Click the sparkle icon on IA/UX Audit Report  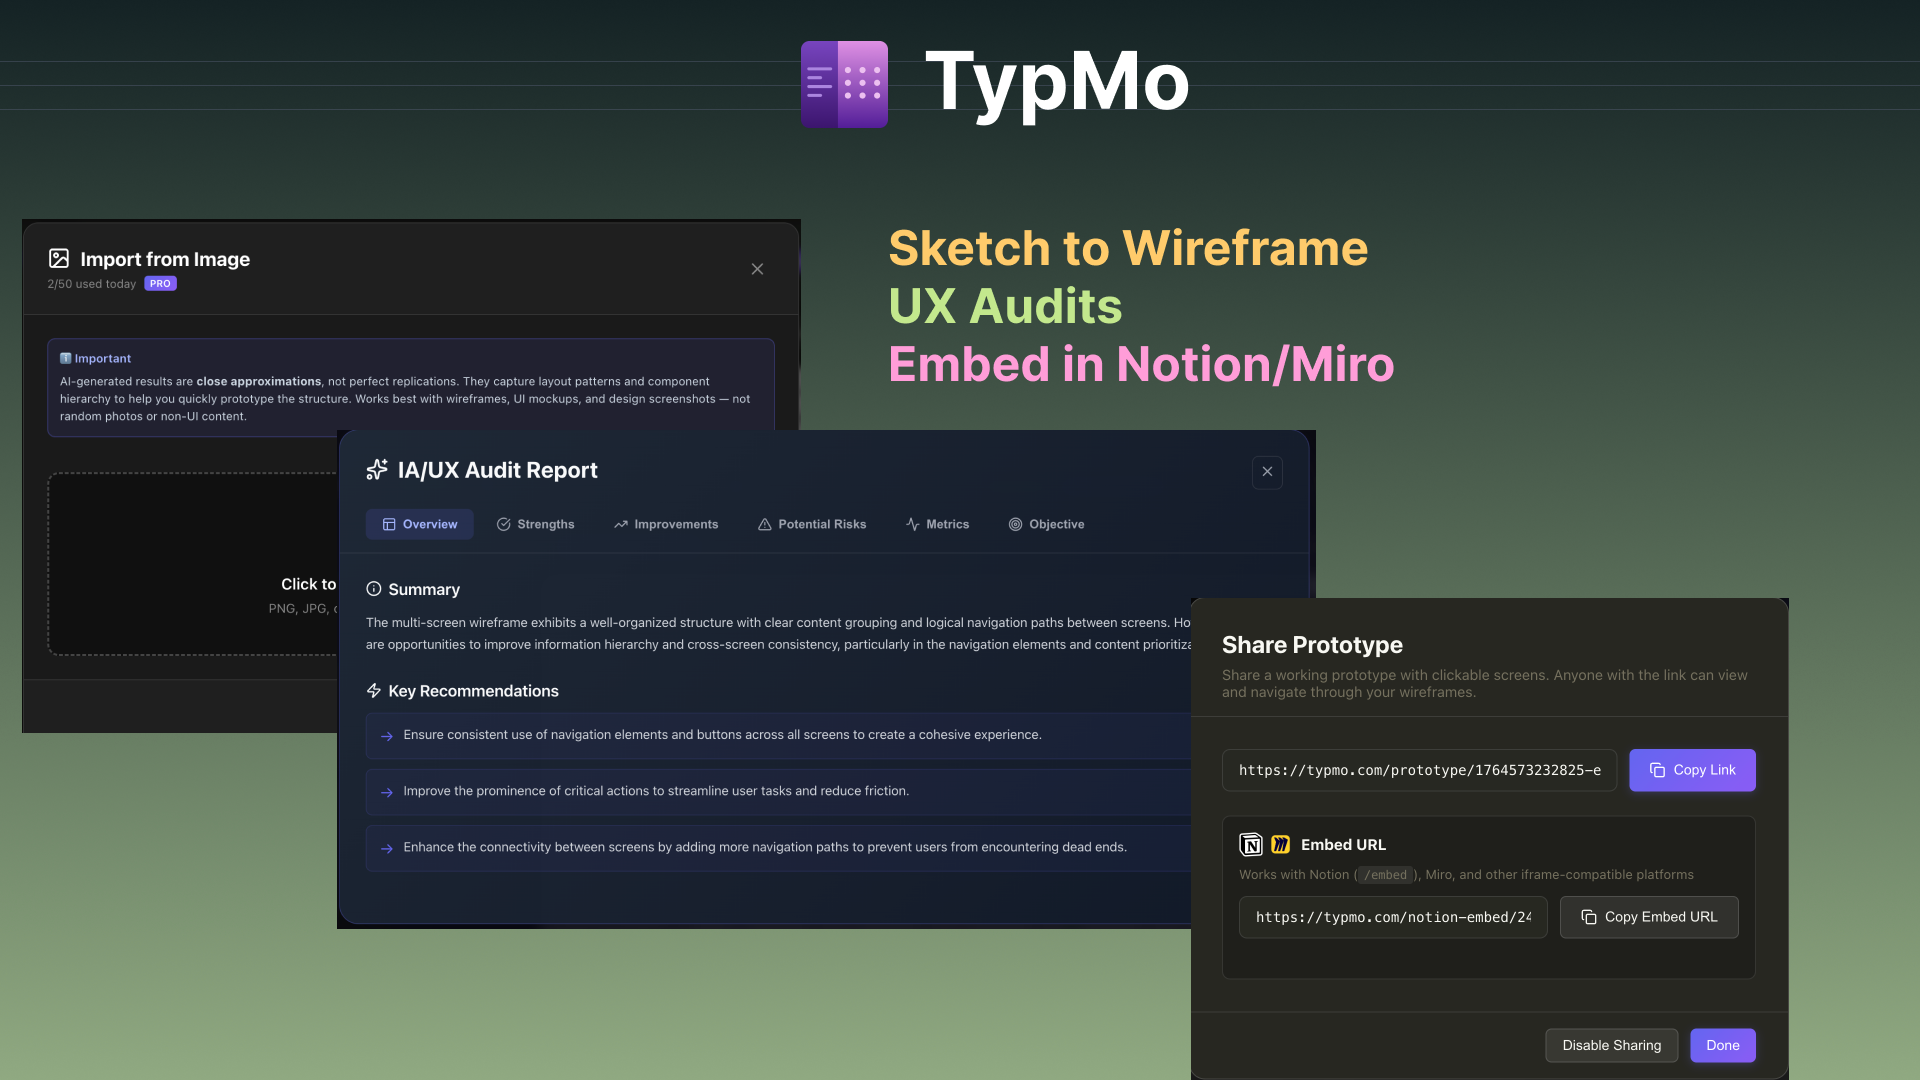(x=377, y=470)
